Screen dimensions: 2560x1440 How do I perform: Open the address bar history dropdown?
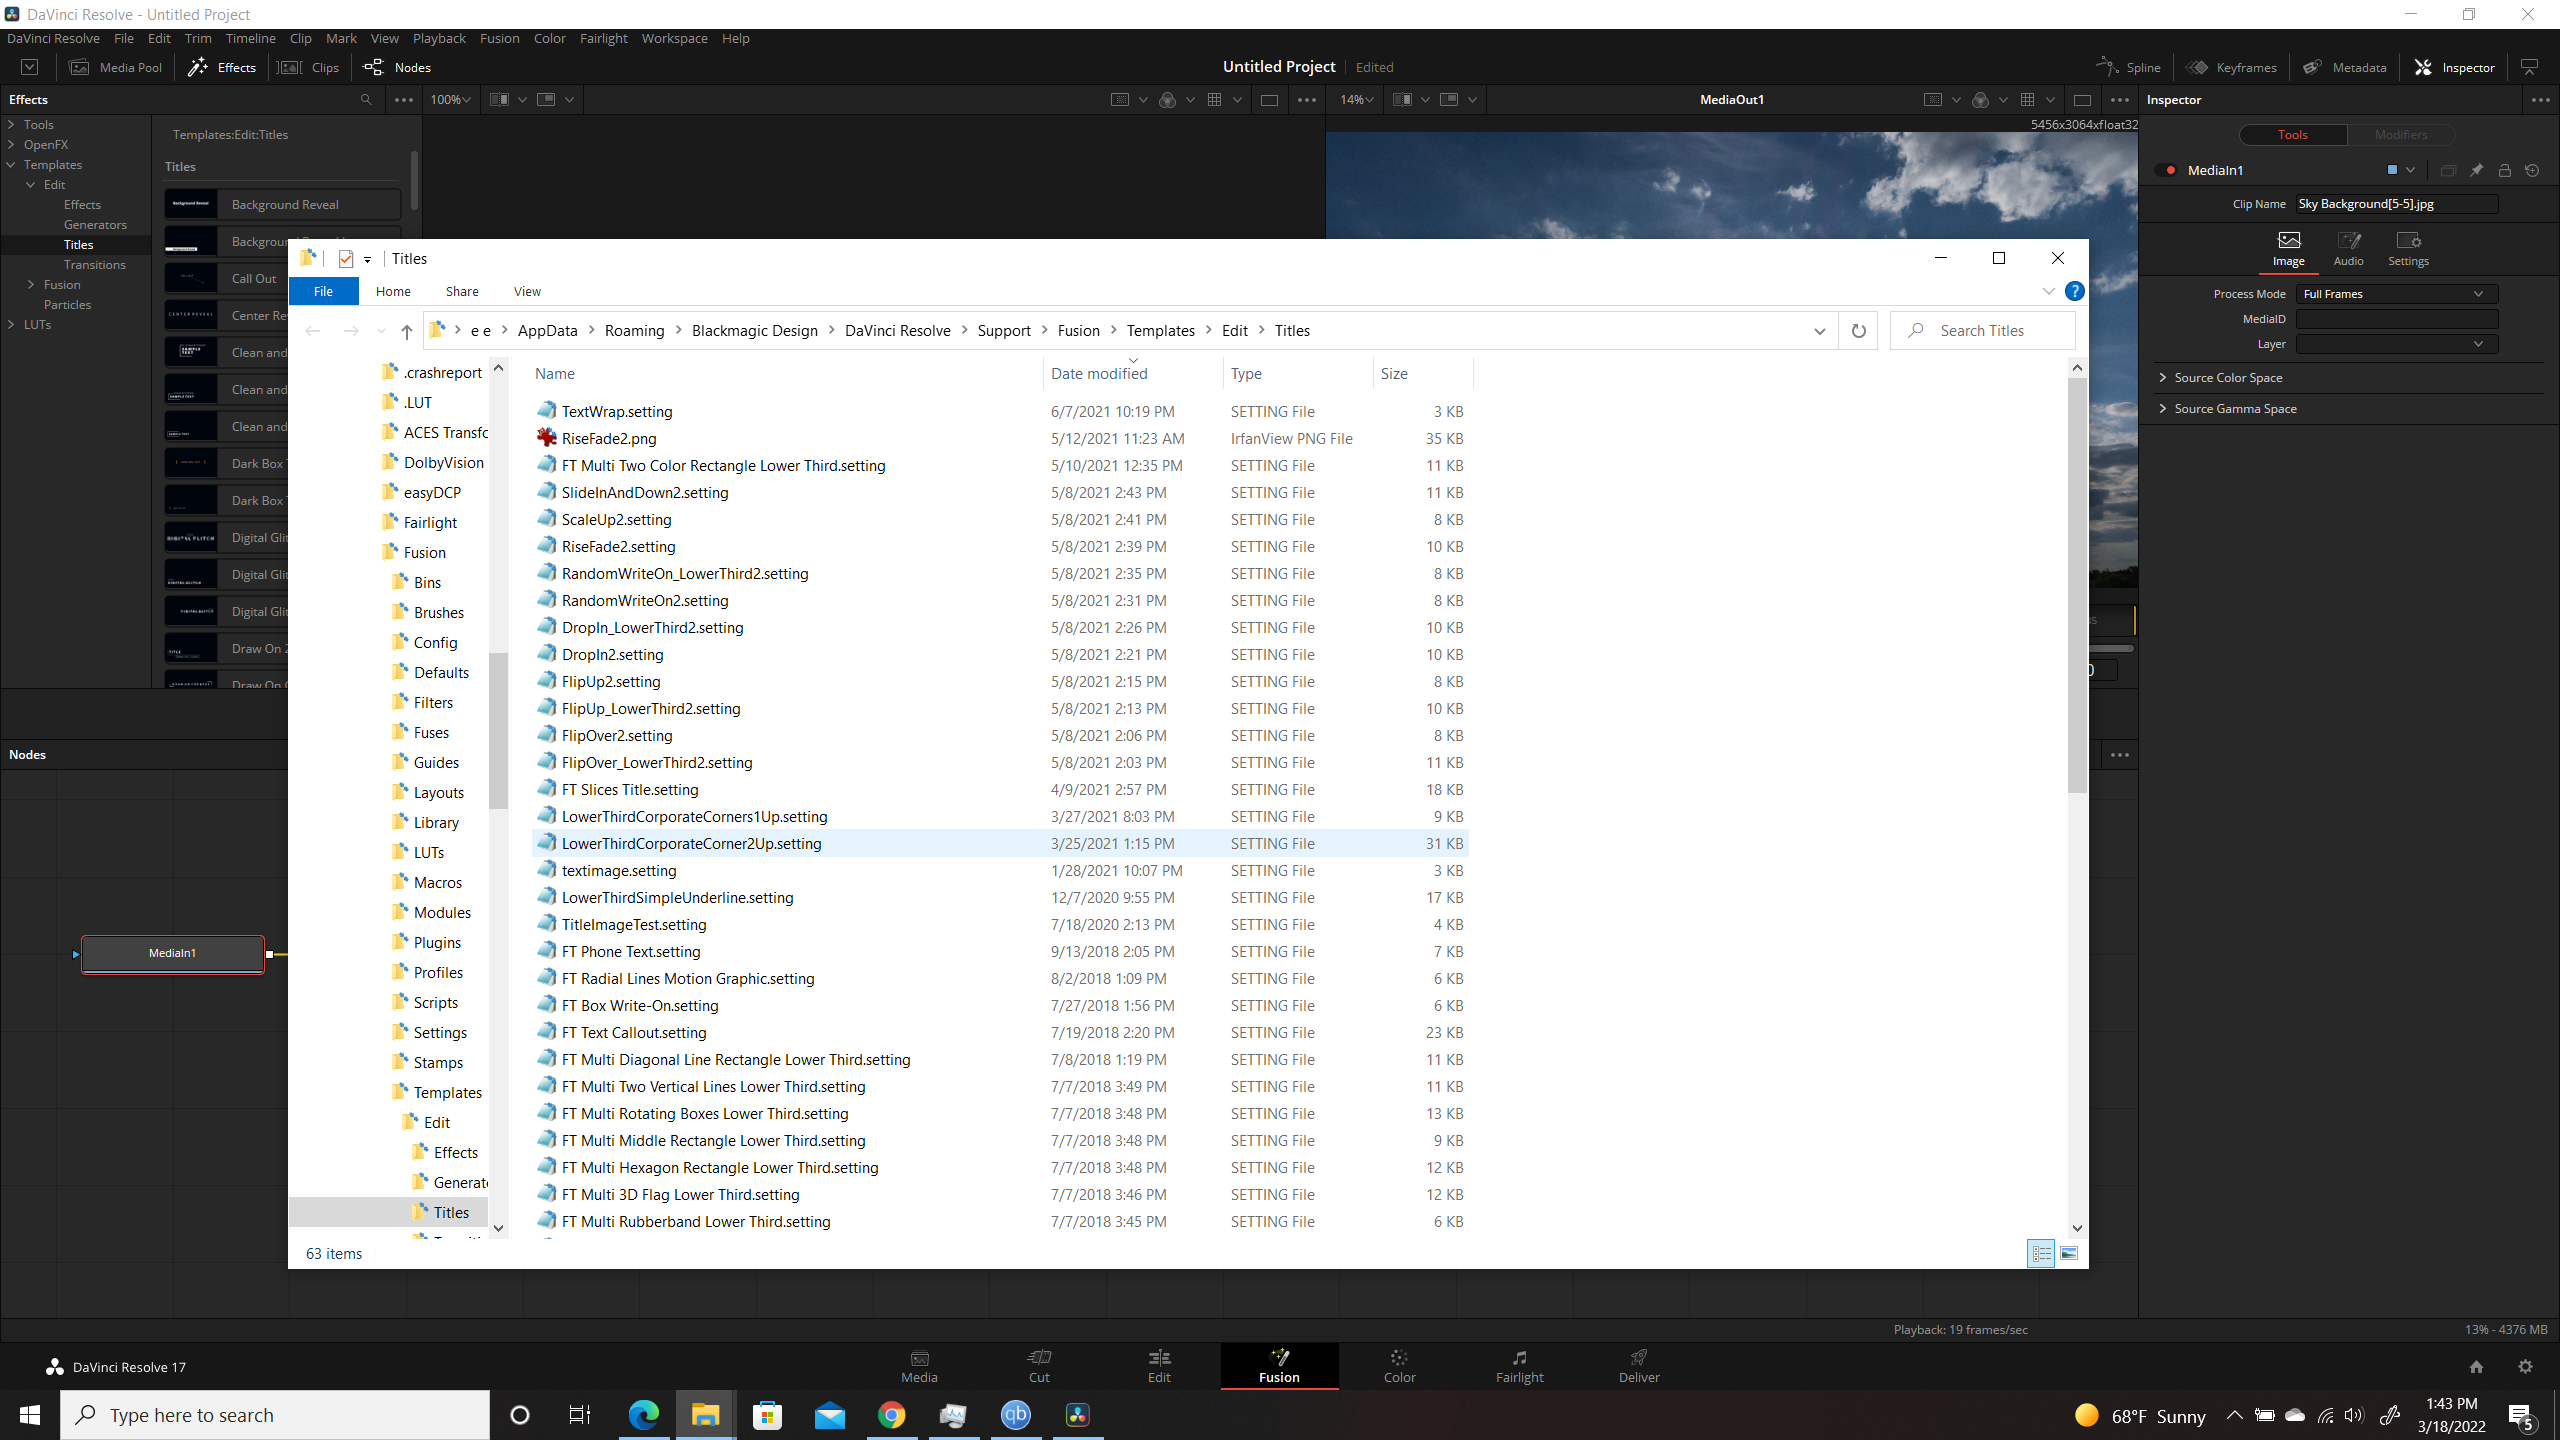(1819, 331)
